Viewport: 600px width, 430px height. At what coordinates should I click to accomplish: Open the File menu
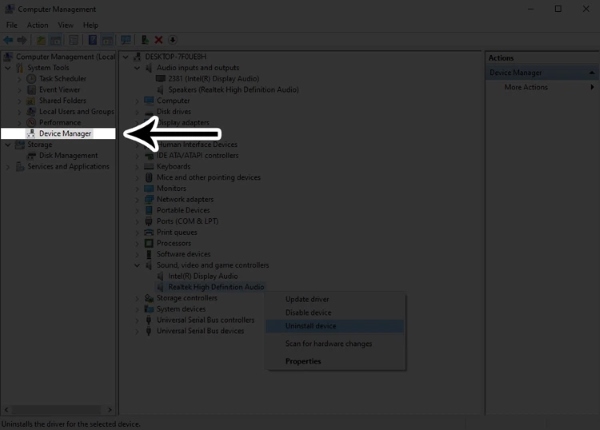(x=11, y=25)
